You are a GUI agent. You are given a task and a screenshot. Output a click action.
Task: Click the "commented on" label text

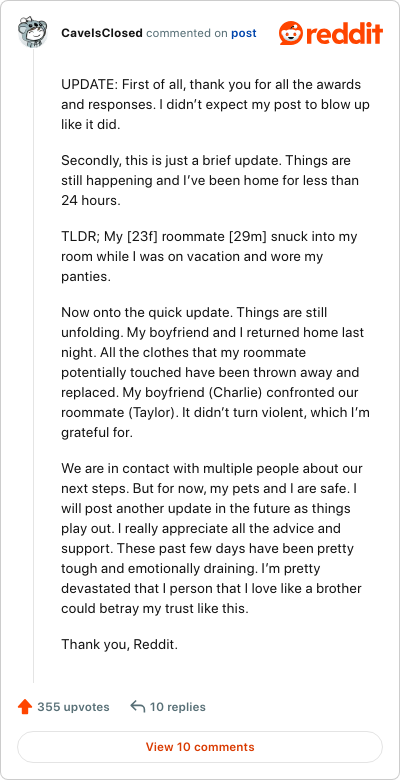187,33
